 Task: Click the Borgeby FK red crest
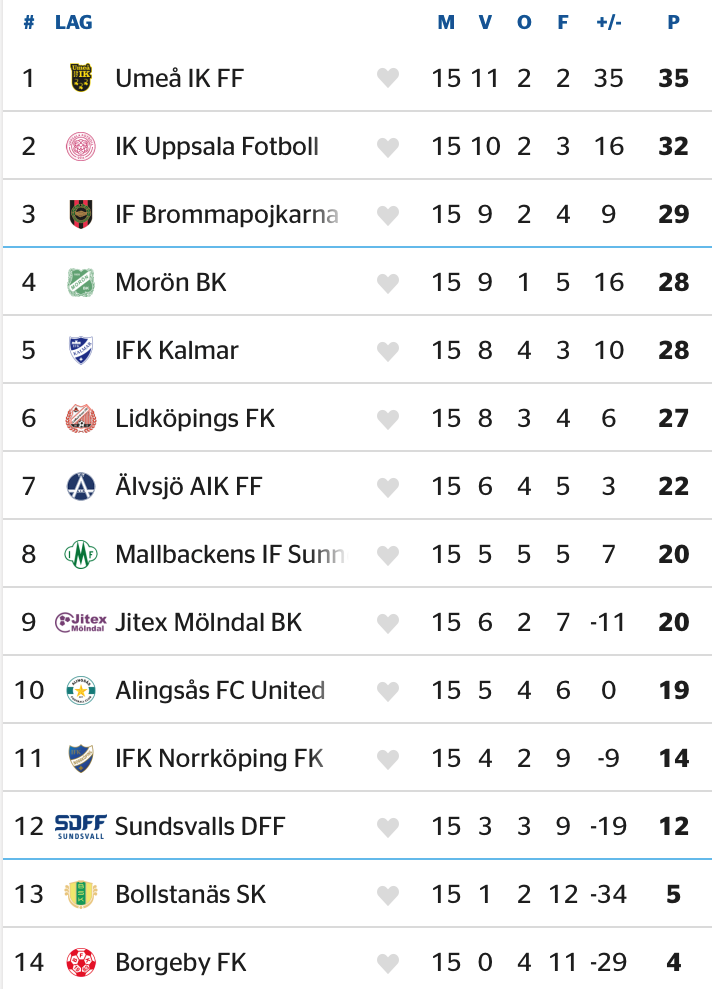(80, 962)
